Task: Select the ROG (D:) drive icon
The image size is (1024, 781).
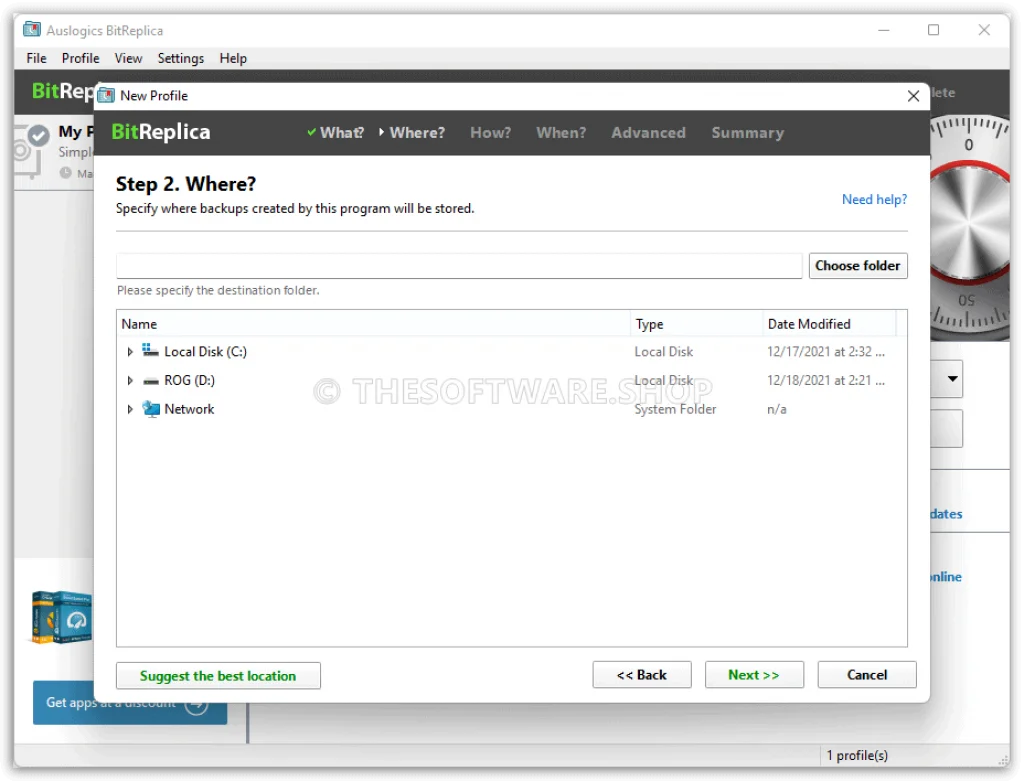Action: (150, 381)
